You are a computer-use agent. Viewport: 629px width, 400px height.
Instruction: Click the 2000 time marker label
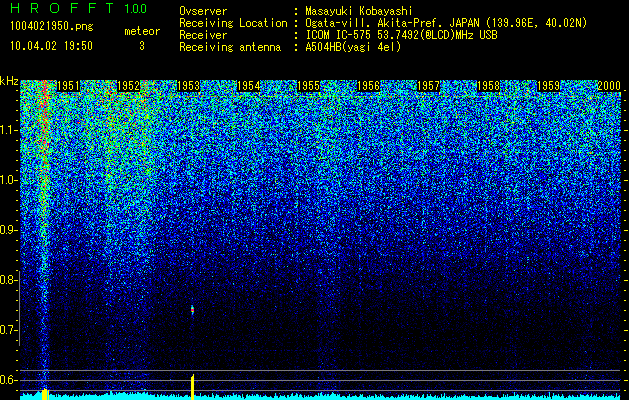(609, 86)
